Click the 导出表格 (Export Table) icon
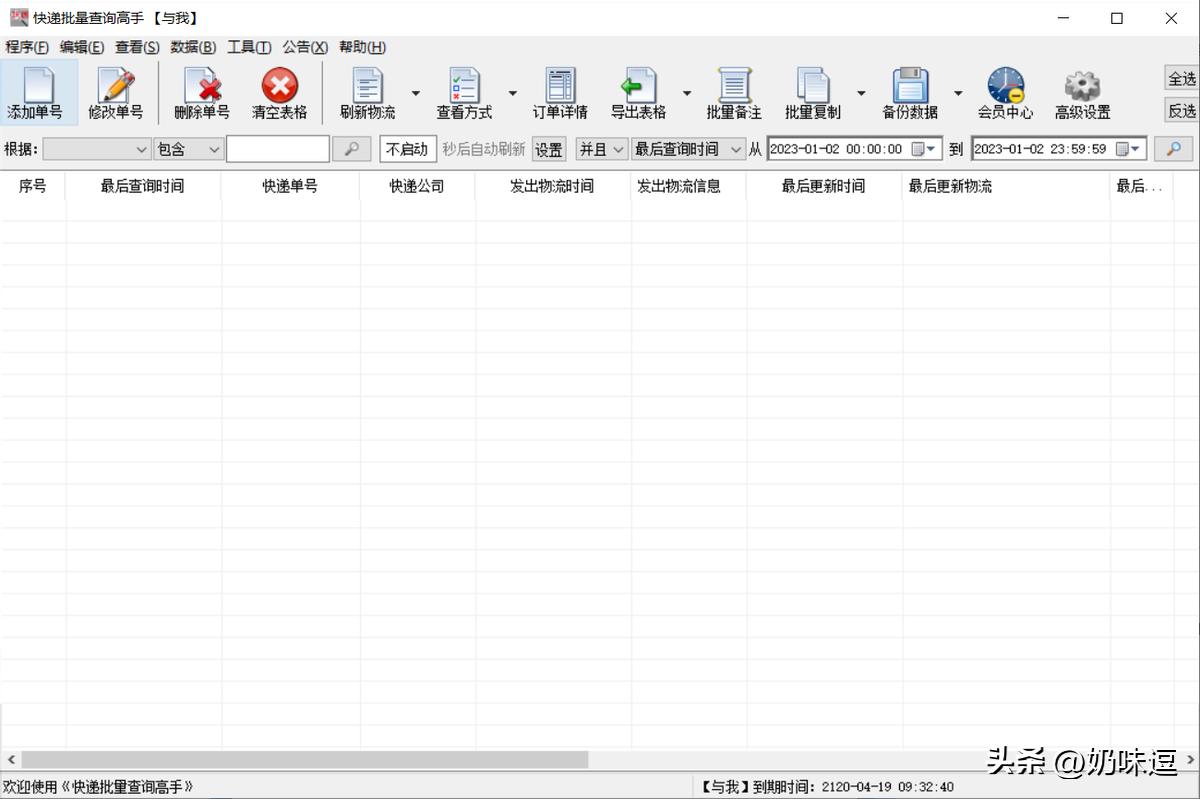Screen dimensions: 1200x799 (x=637, y=91)
